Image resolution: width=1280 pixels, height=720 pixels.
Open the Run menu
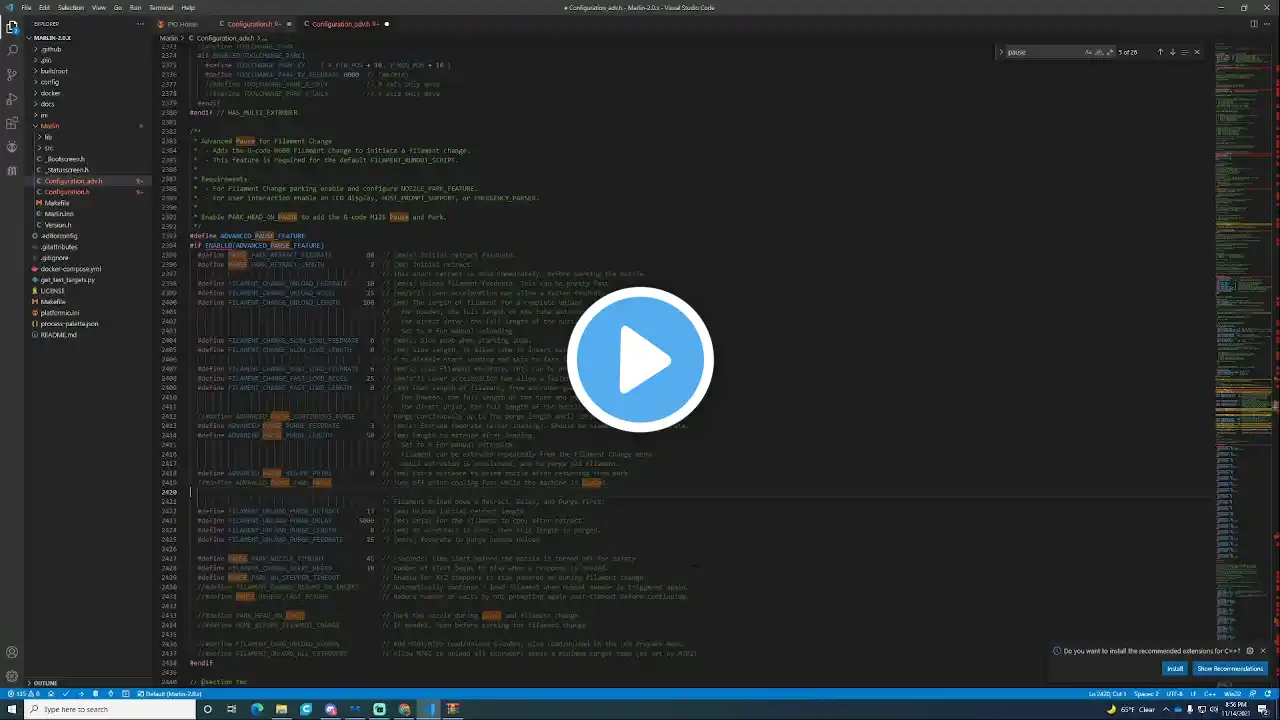point(135,7)
